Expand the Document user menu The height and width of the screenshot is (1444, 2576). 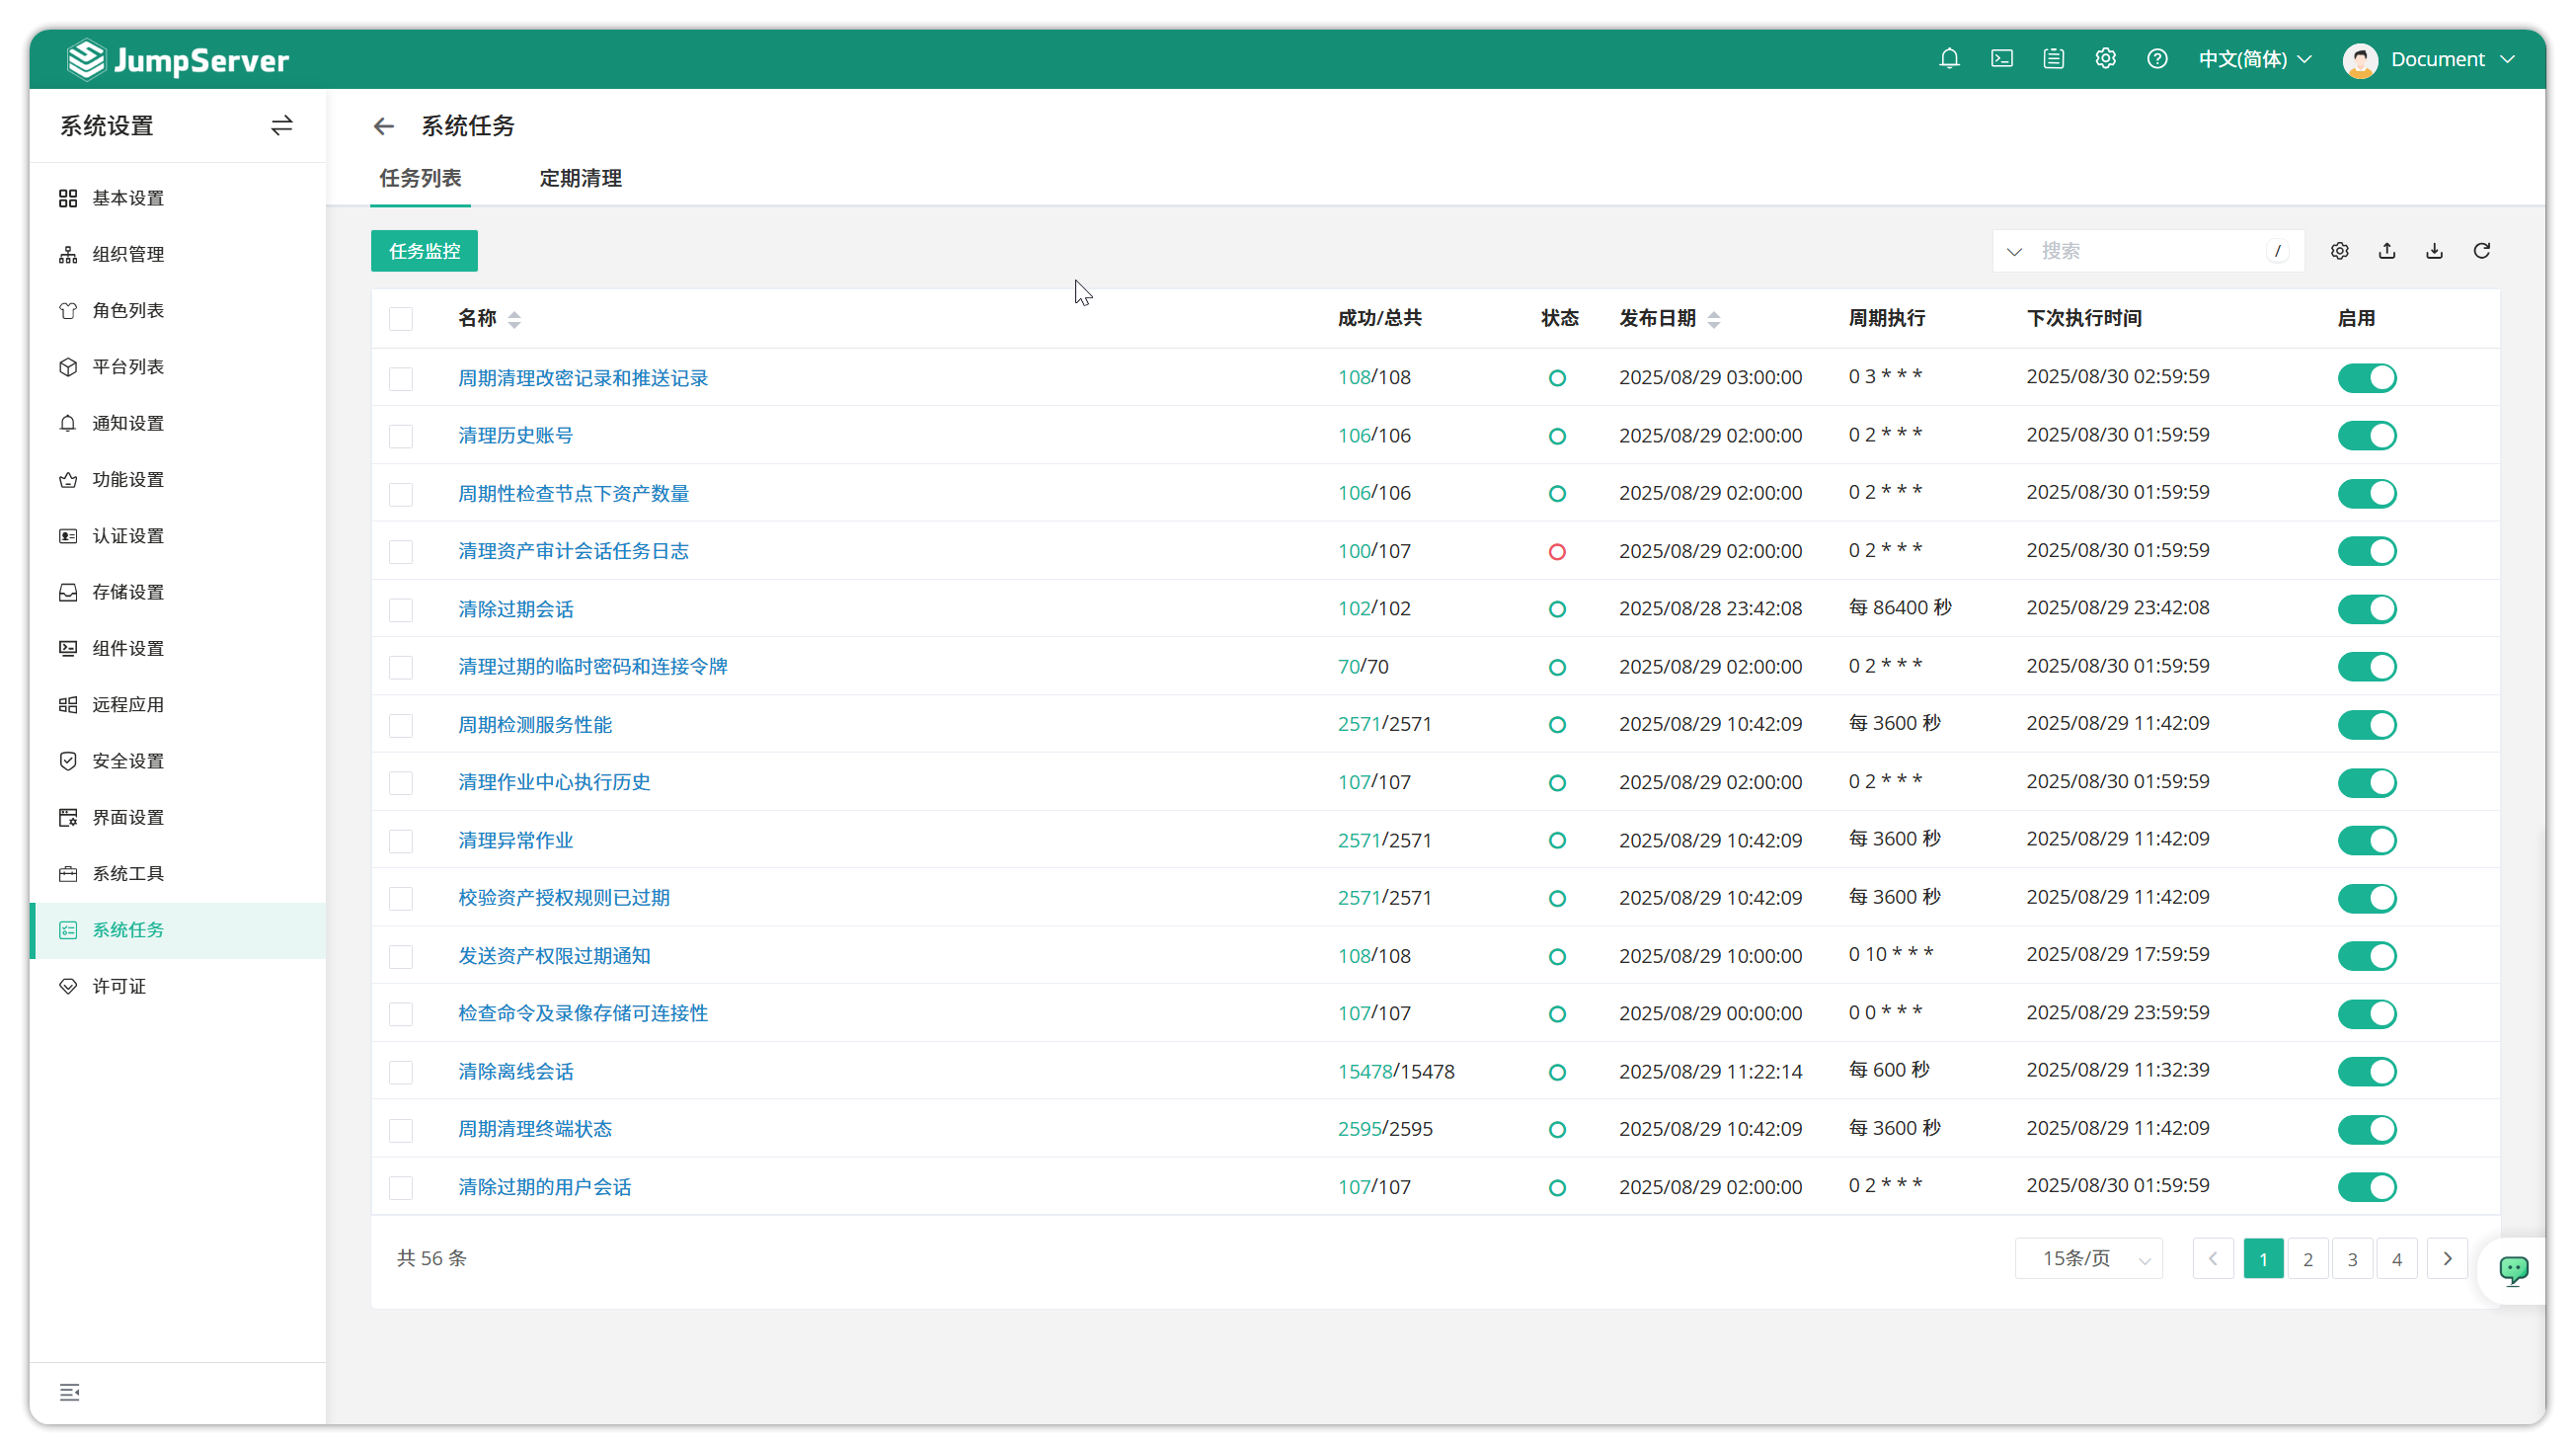pyautogui.click(x=2452, y=59)
